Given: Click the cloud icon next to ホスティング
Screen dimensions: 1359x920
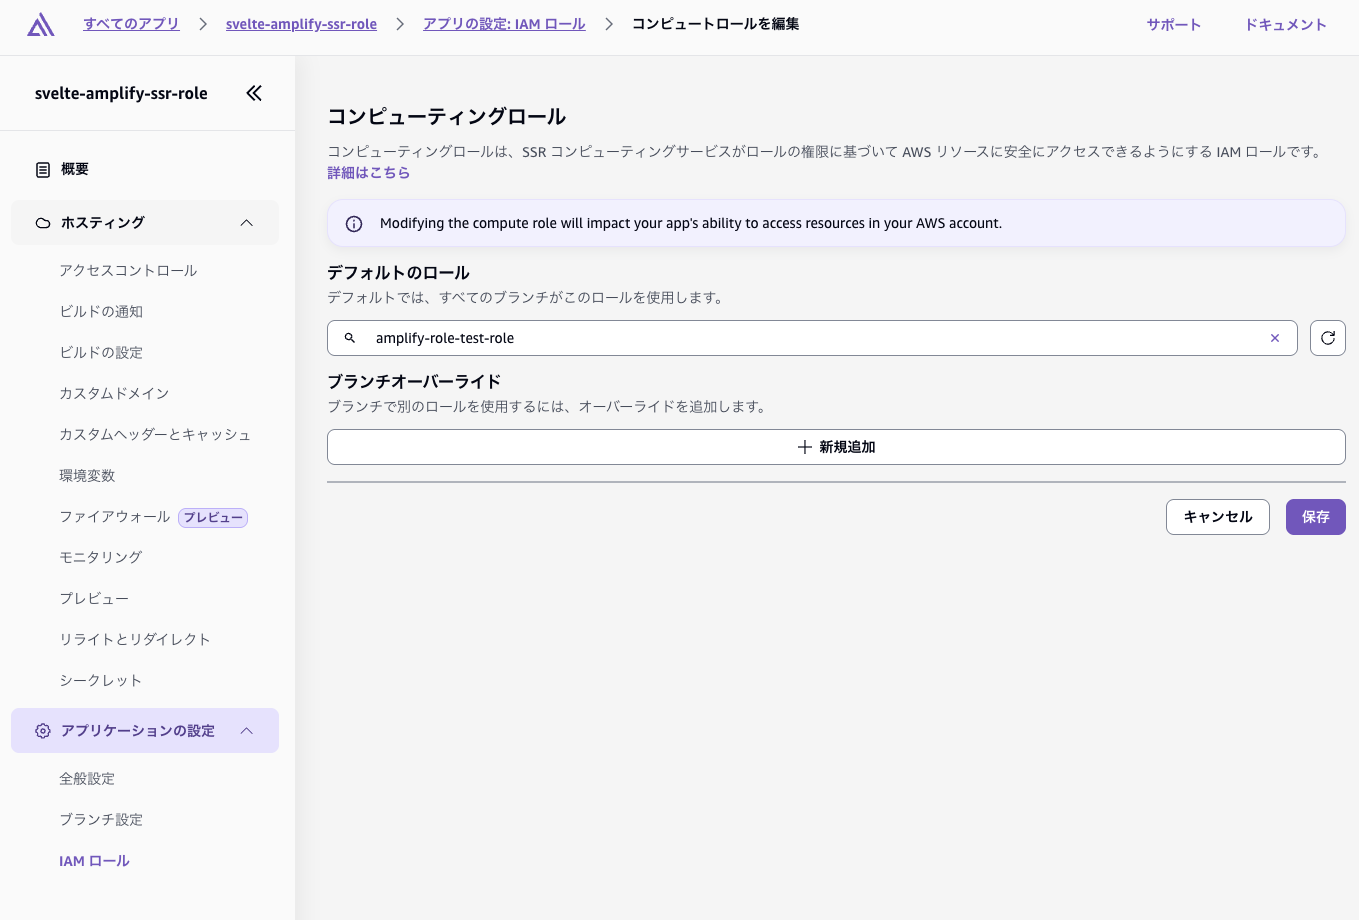Looking at the screenshot, I should (43, 222).
